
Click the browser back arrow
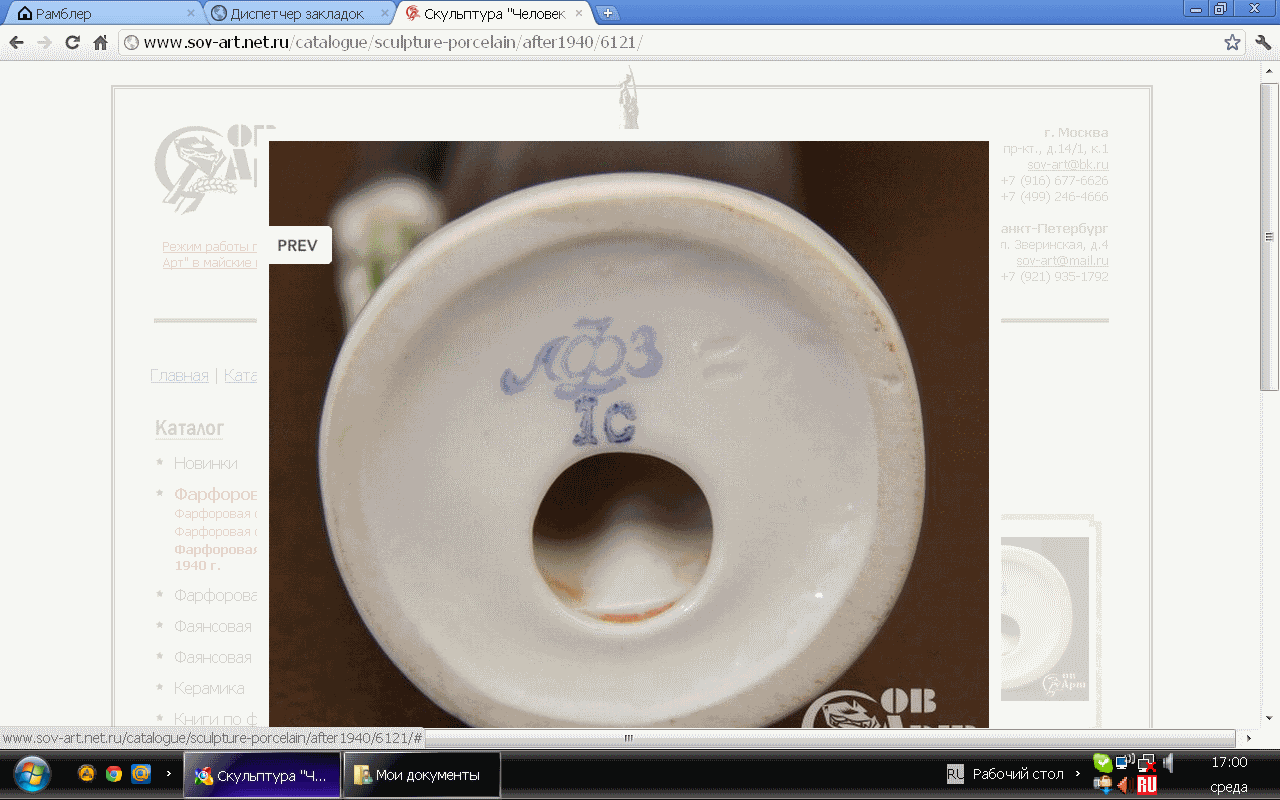tap(17, 43)
